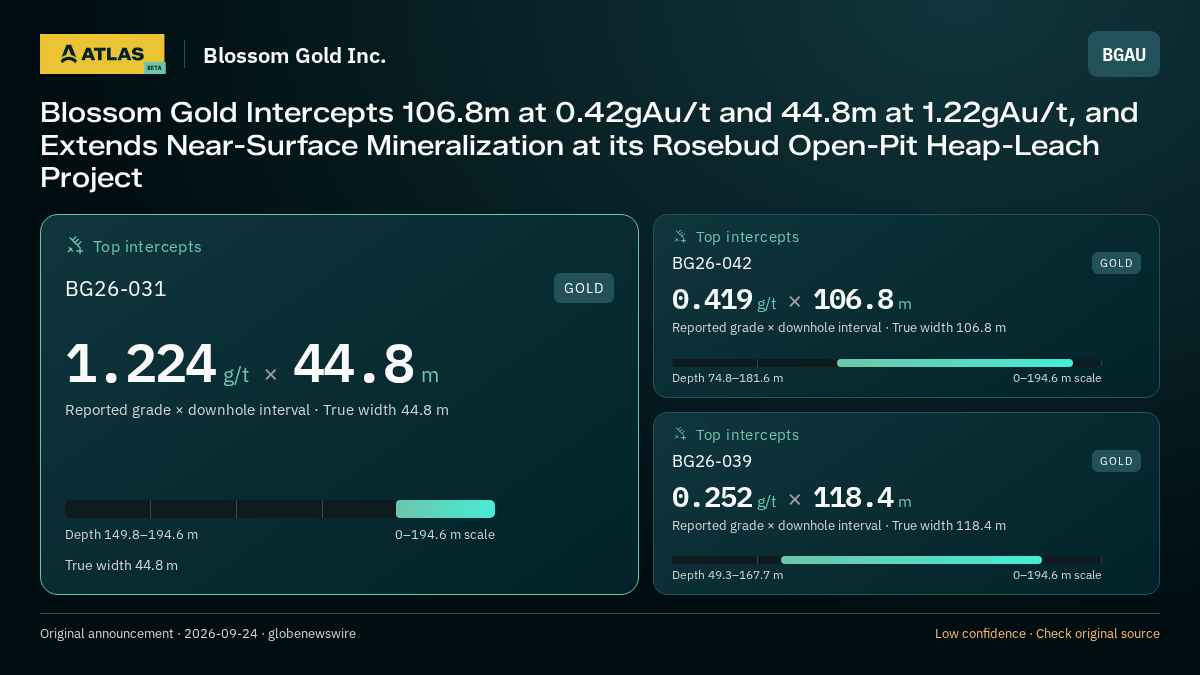The width and height of the screenshot is (1200, 675).
Task: Click the headline about Rosebud Open-Pit project
Action: pyautogui.click(x=589, y=145)
